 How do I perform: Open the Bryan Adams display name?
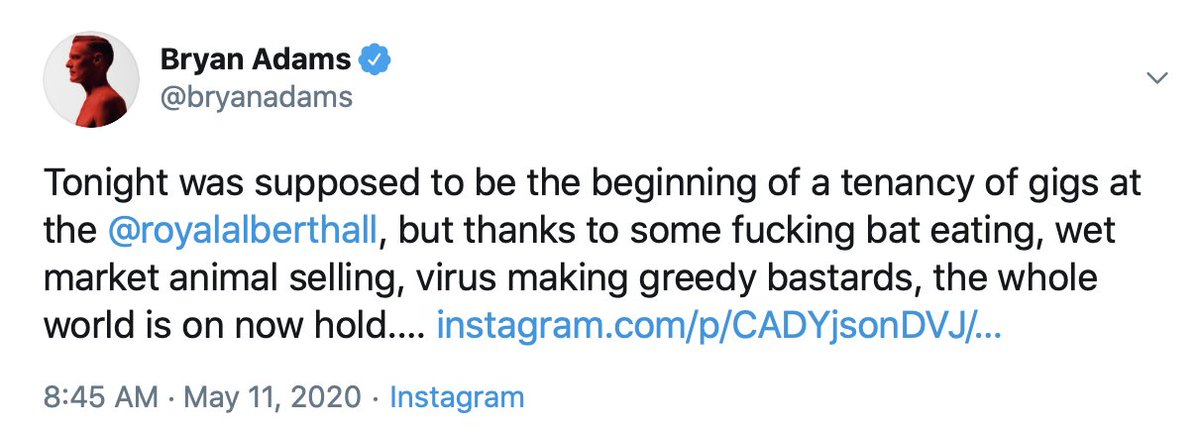click(255, 61)
